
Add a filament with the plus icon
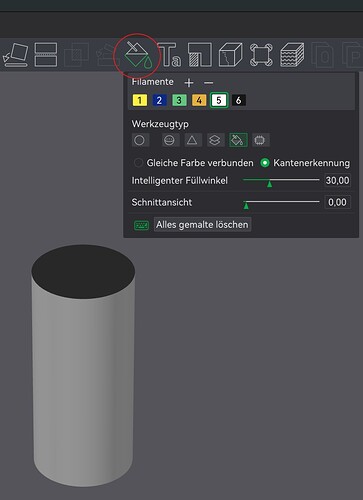[x=189, y=82]
